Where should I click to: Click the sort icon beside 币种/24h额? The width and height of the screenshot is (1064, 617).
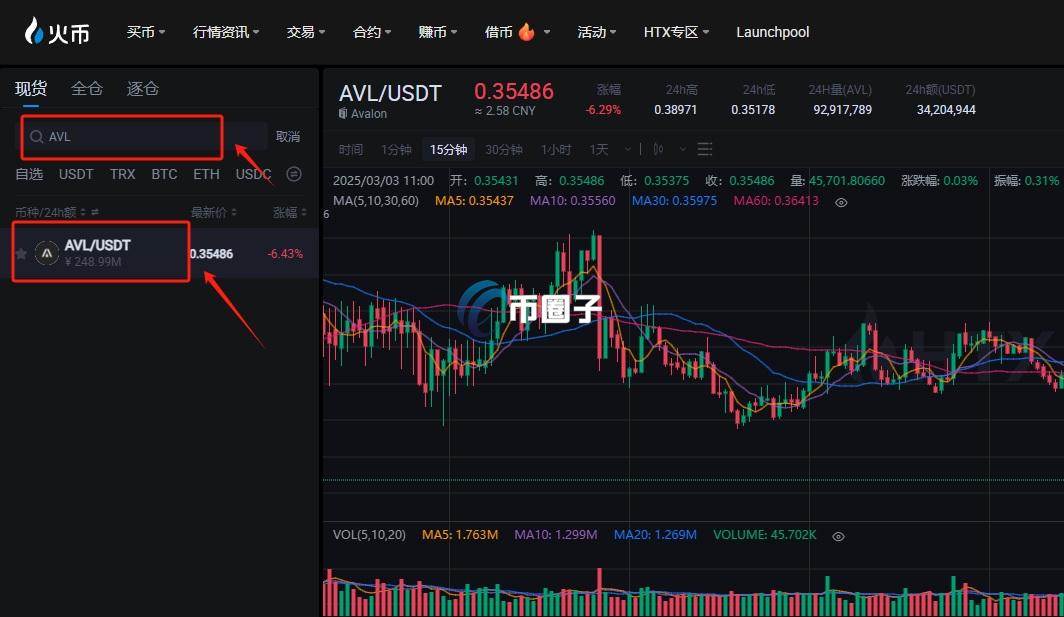95,212
